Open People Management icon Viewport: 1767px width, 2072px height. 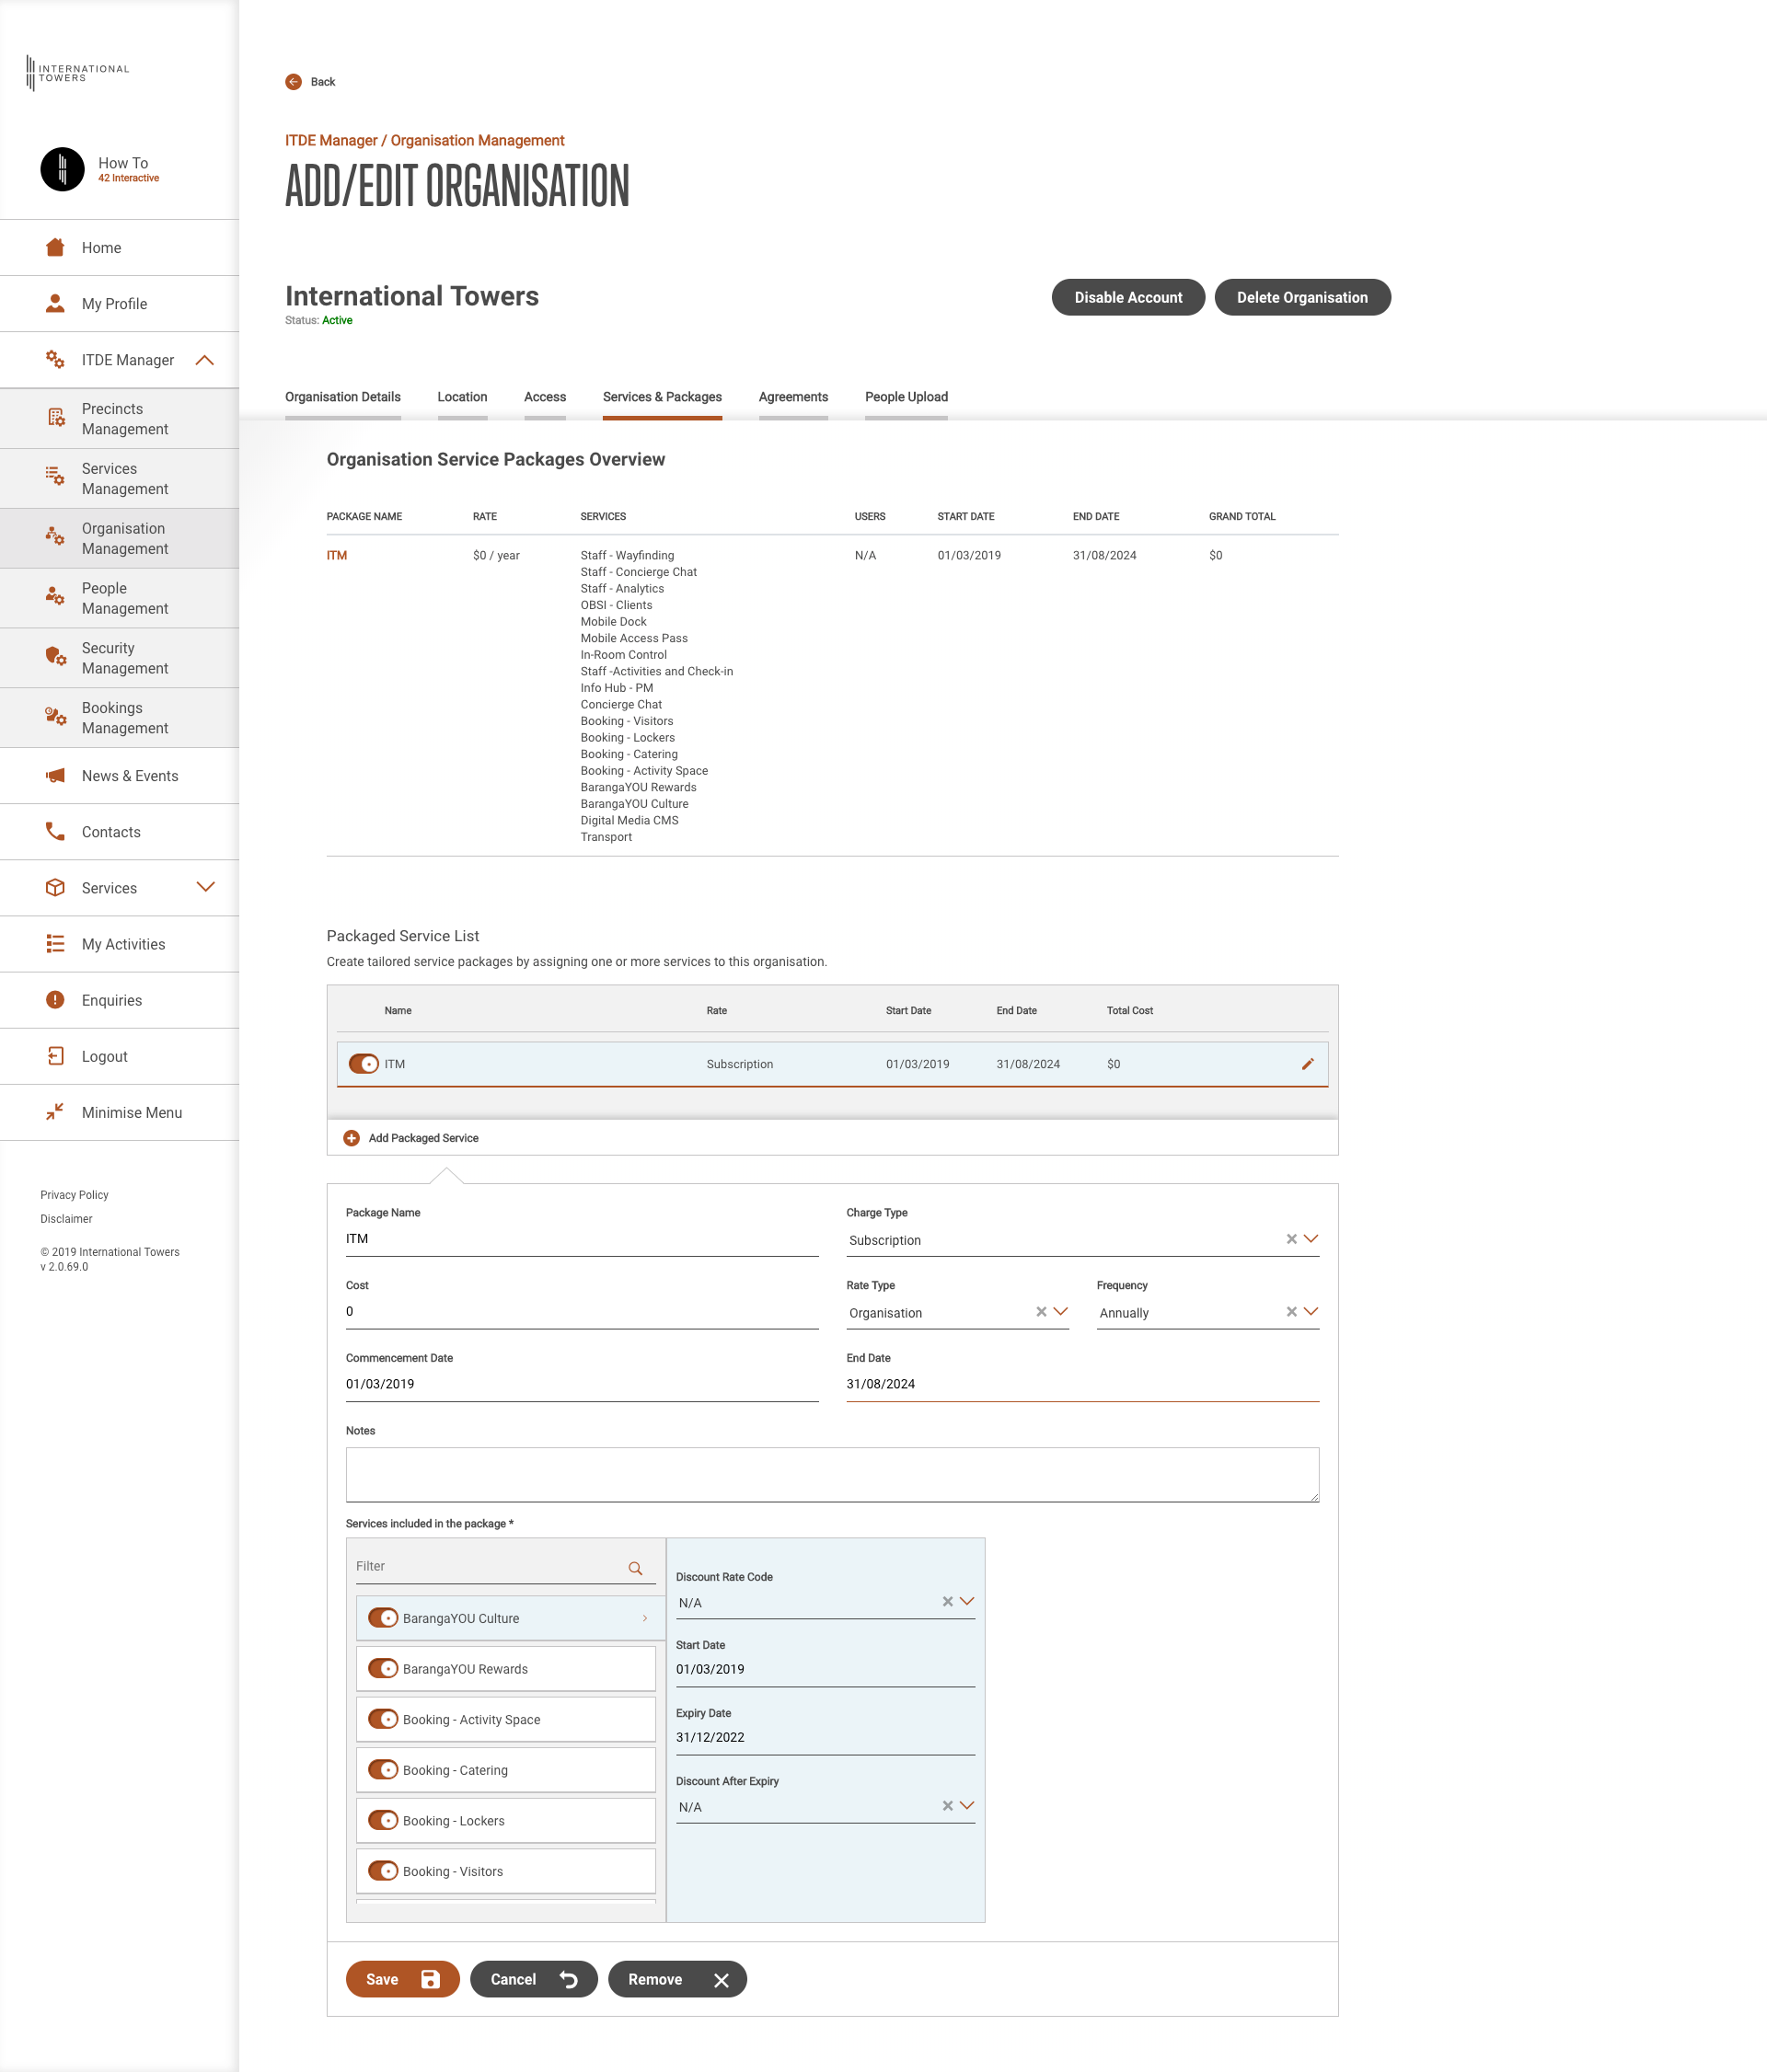click(x=55, y=597)
